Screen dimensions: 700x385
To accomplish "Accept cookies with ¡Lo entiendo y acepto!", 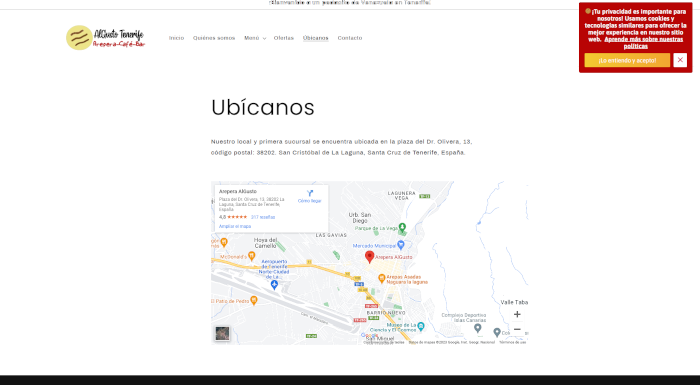I will (627, 60).
